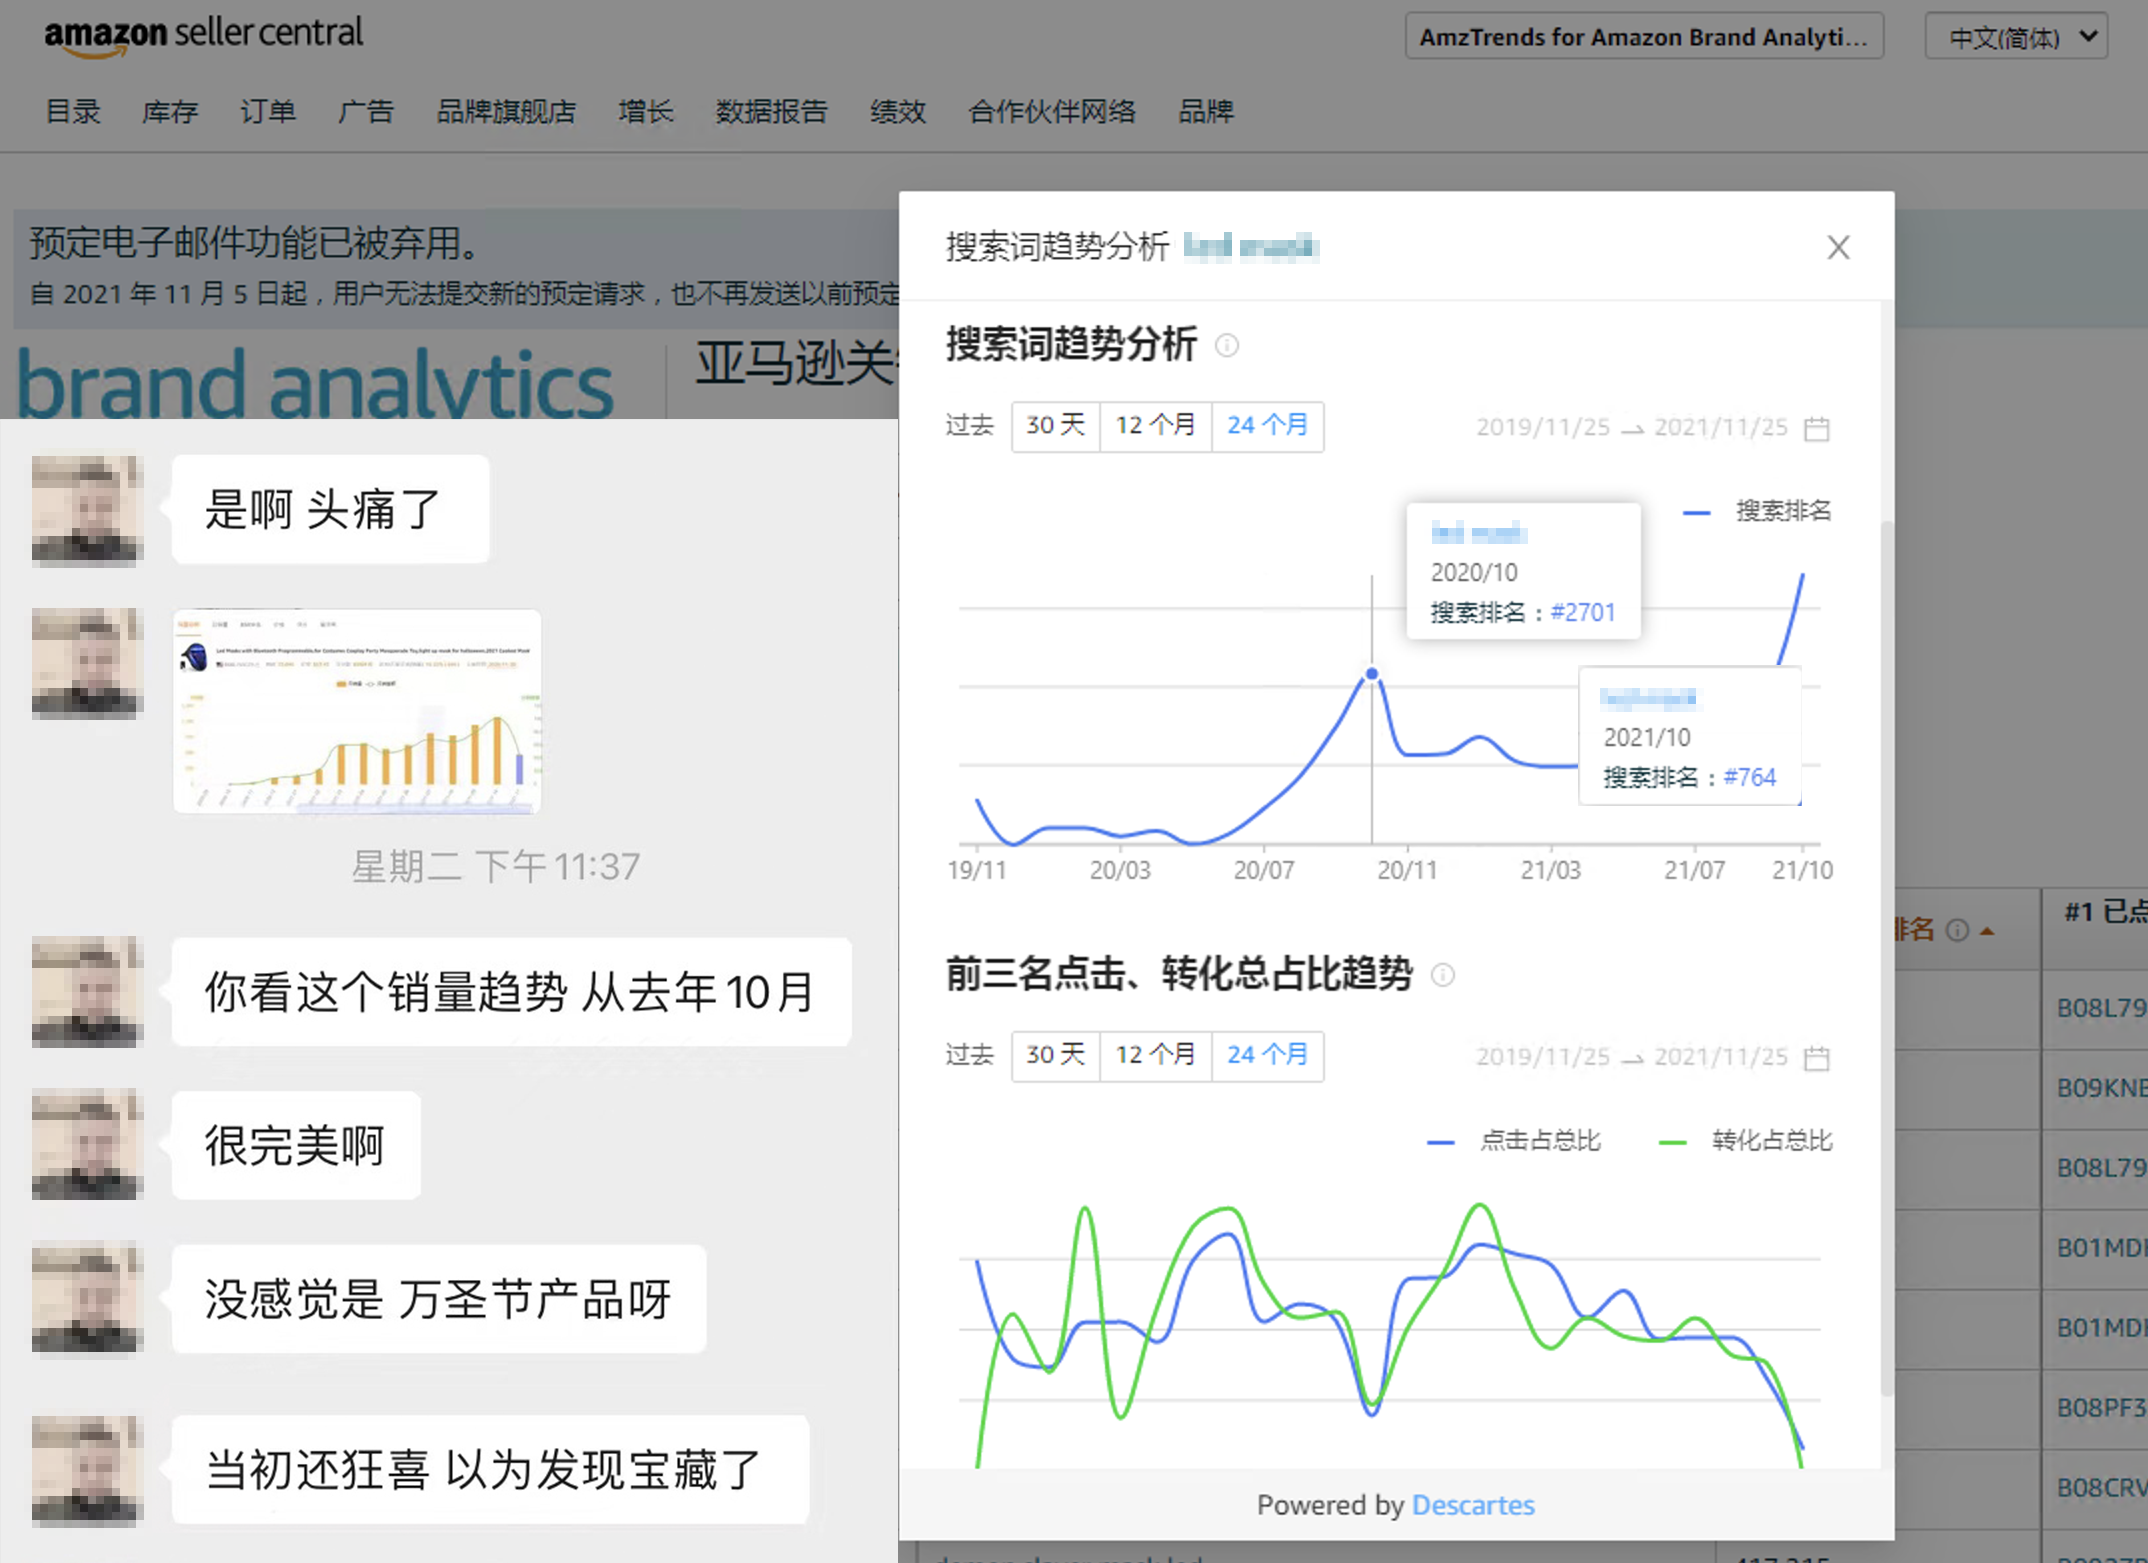This screenshot has width=2148, height=1563.
Task: Click info icon beside 搜索词趋势分析 heading
Action: point(1227,346)
